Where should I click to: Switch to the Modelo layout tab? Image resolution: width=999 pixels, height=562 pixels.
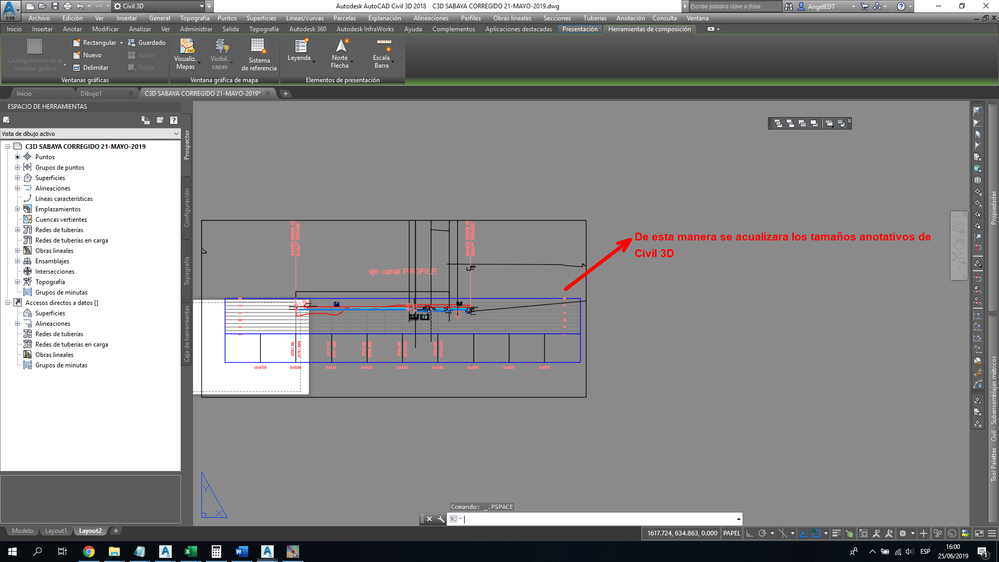[22, 531]
